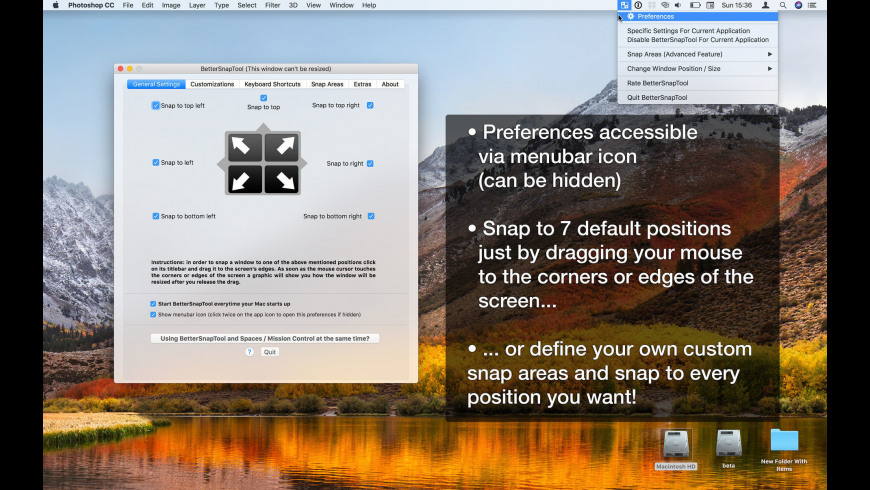Open the New Folder With Items folder

click(784, 441)
